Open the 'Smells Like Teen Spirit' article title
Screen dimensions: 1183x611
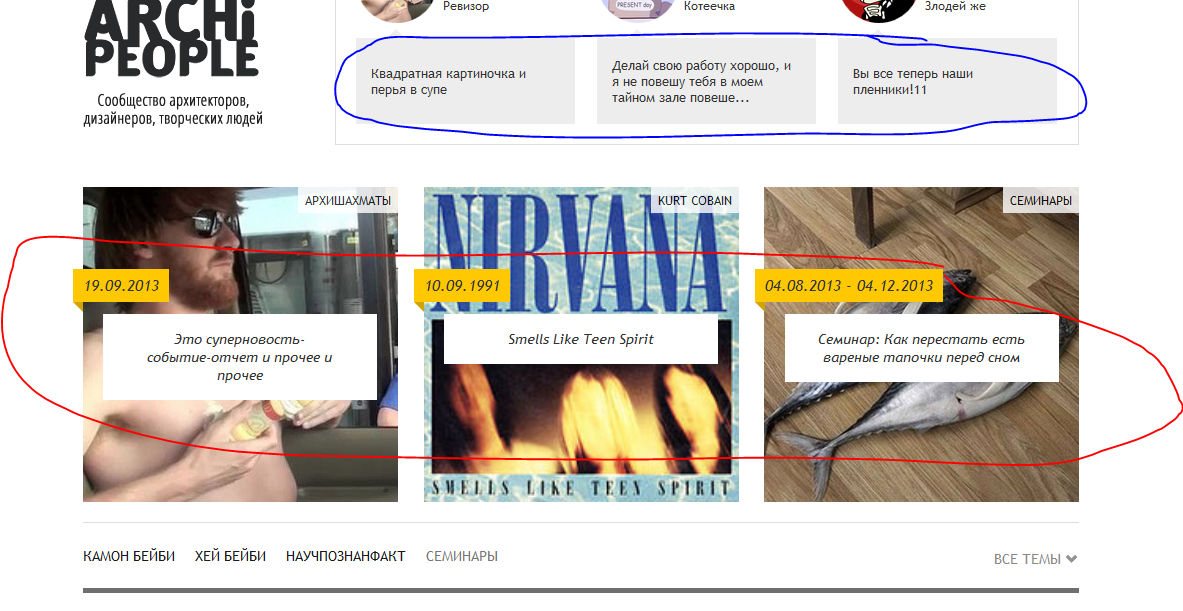tap(581, 339)
